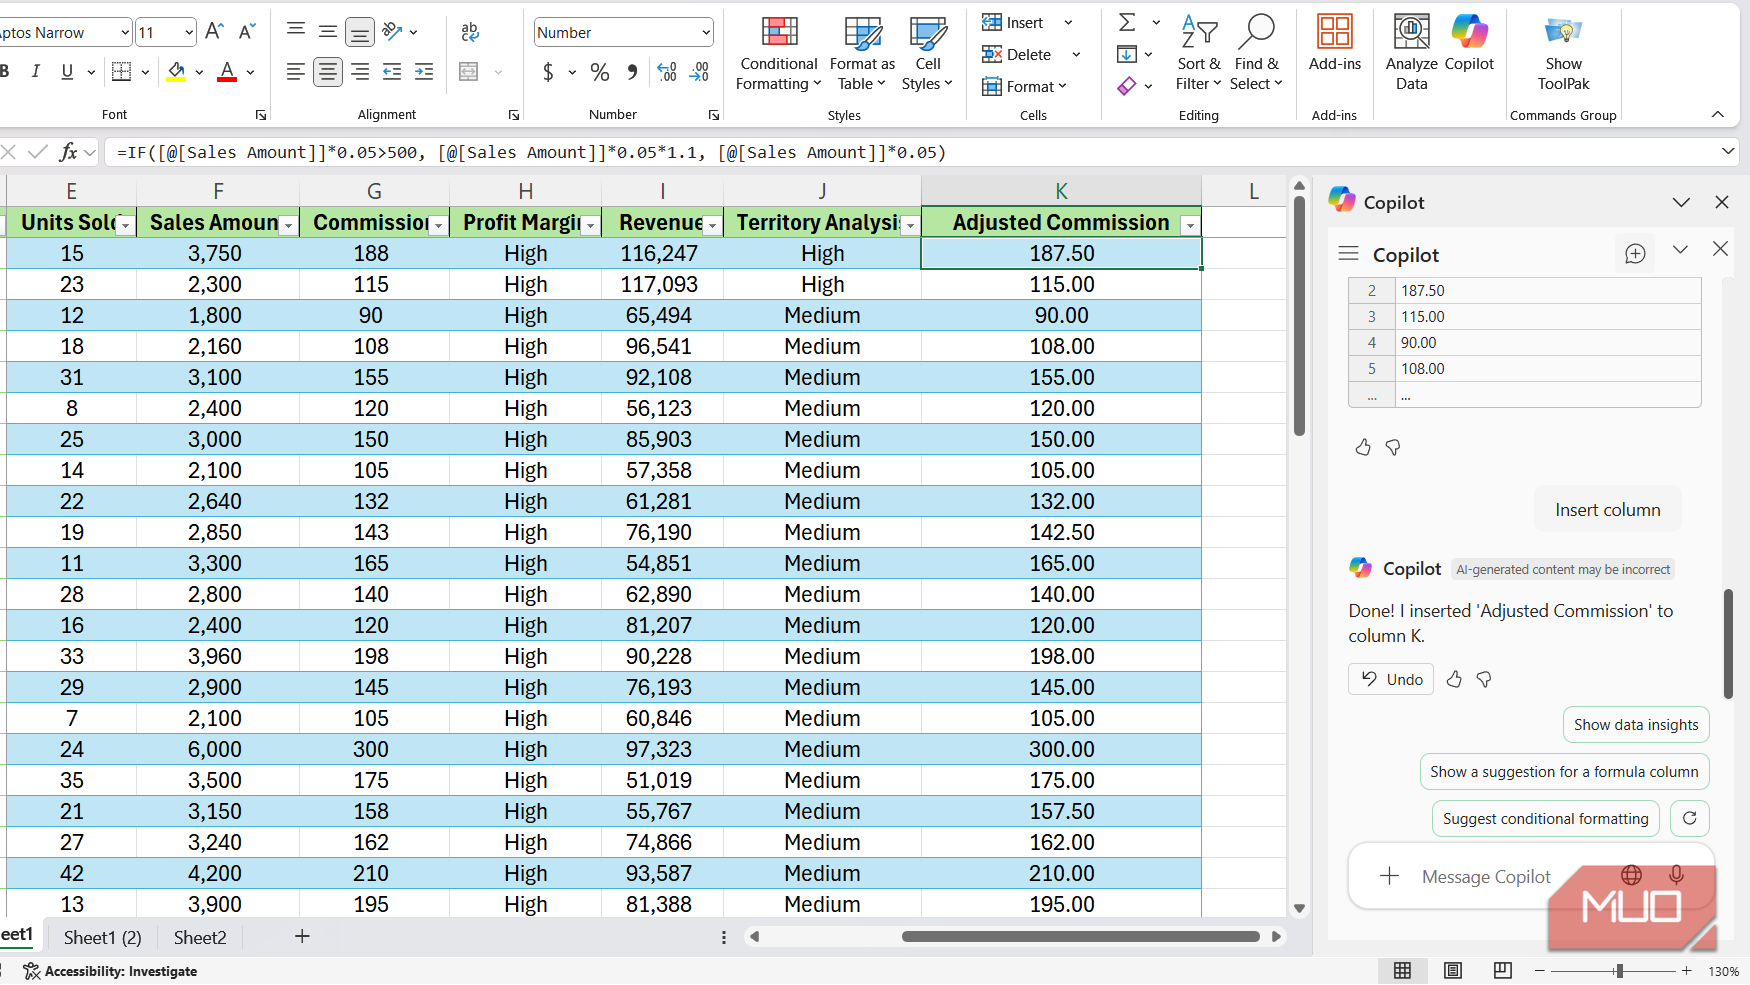1750x985 pixels.
Task: Expand the formula bar
Action: coord(1728,152)
